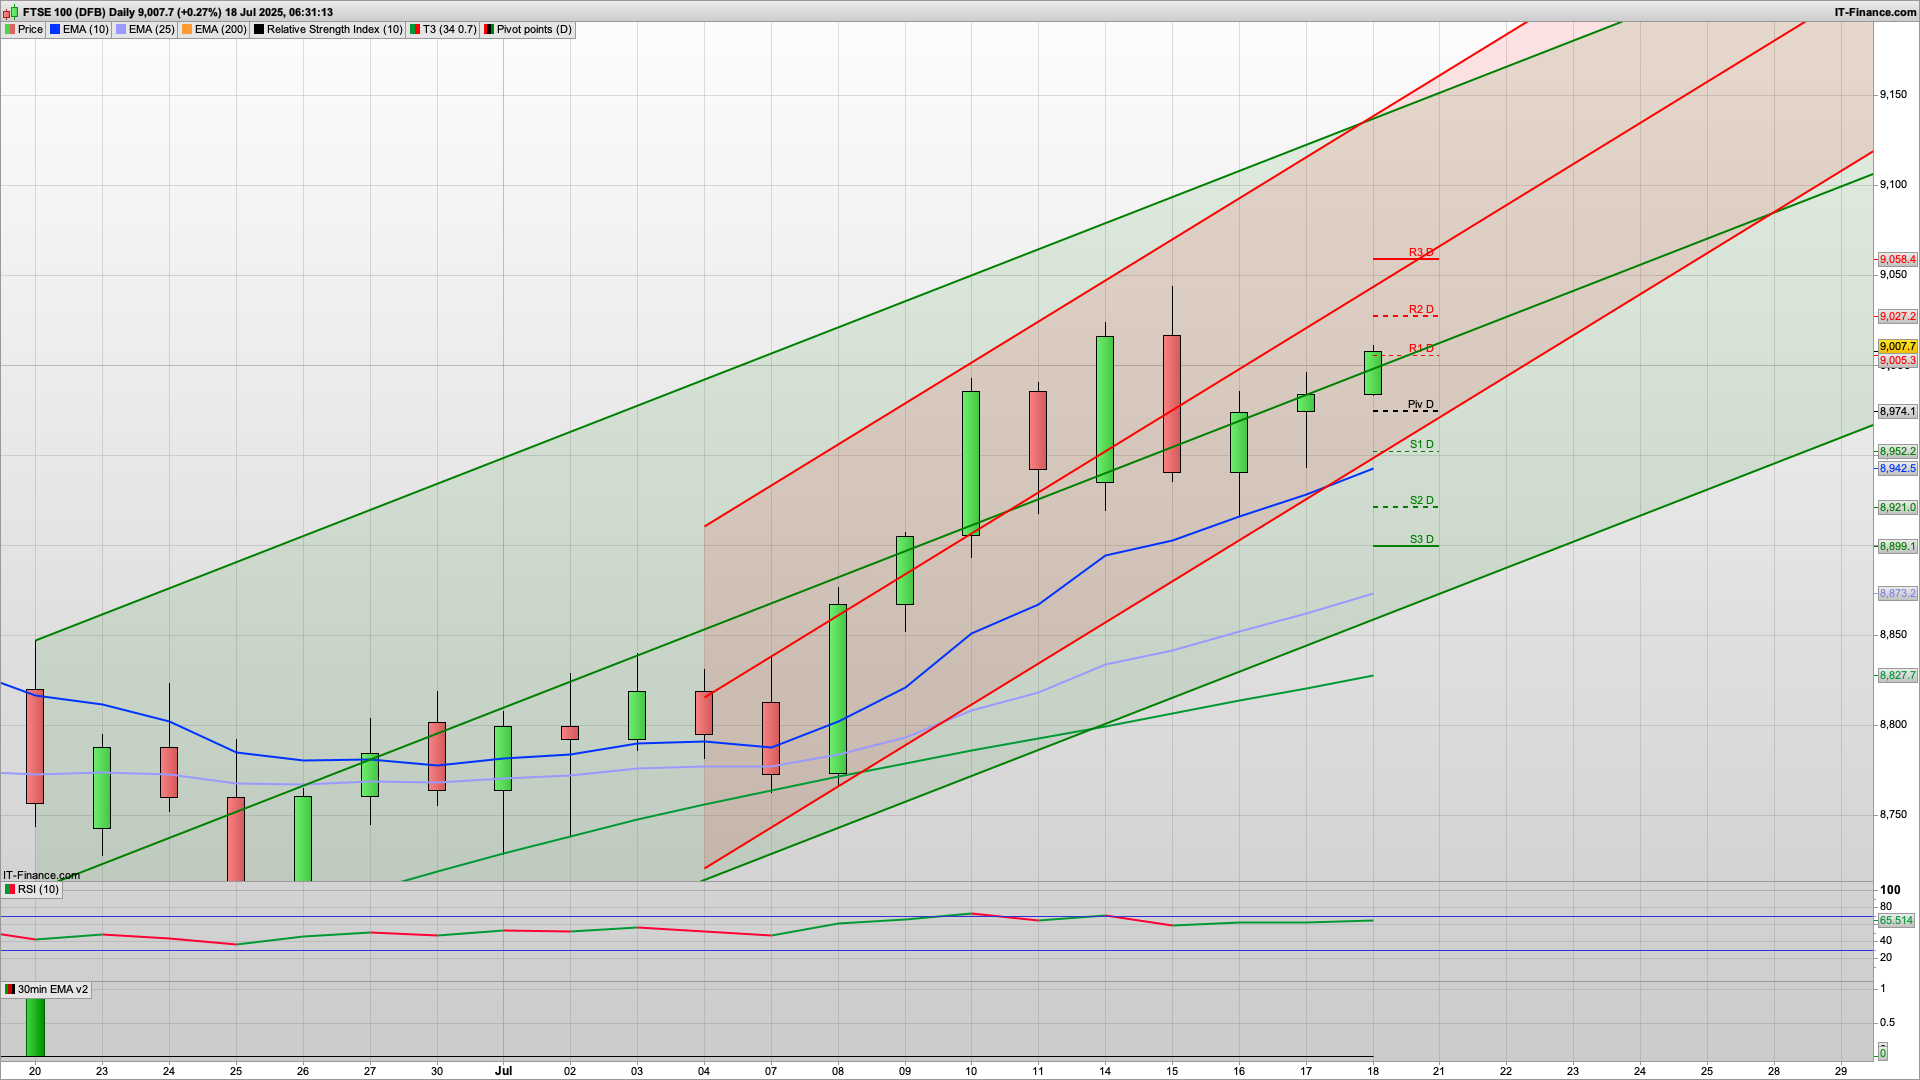The width and height of the screenshot is (1920, 1080).
Task: Click date 08 on the time axis
Action: coord(837,1070)
